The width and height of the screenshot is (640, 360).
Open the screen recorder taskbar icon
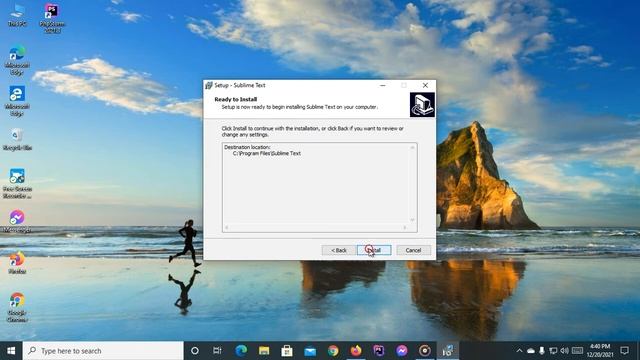(425, 351)
